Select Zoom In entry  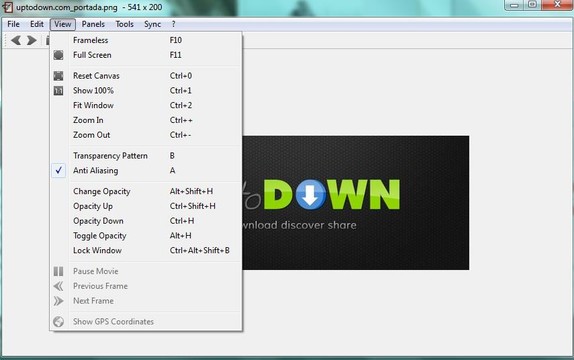coord(146,120)
